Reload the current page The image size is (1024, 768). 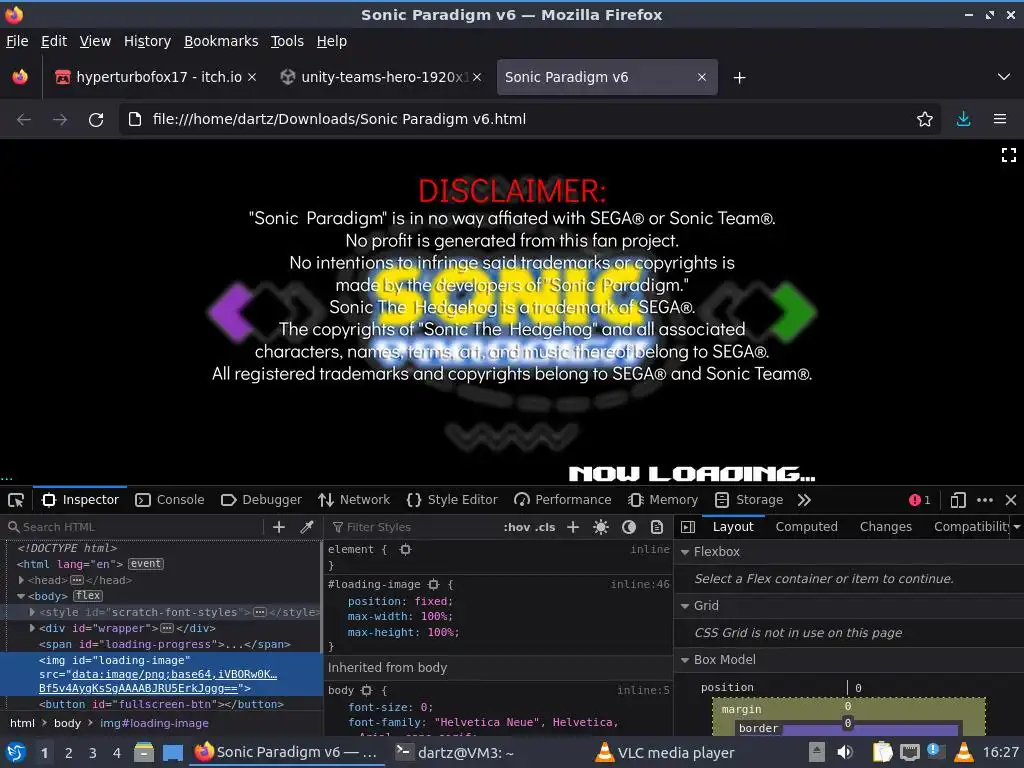(x=96, y=120)
